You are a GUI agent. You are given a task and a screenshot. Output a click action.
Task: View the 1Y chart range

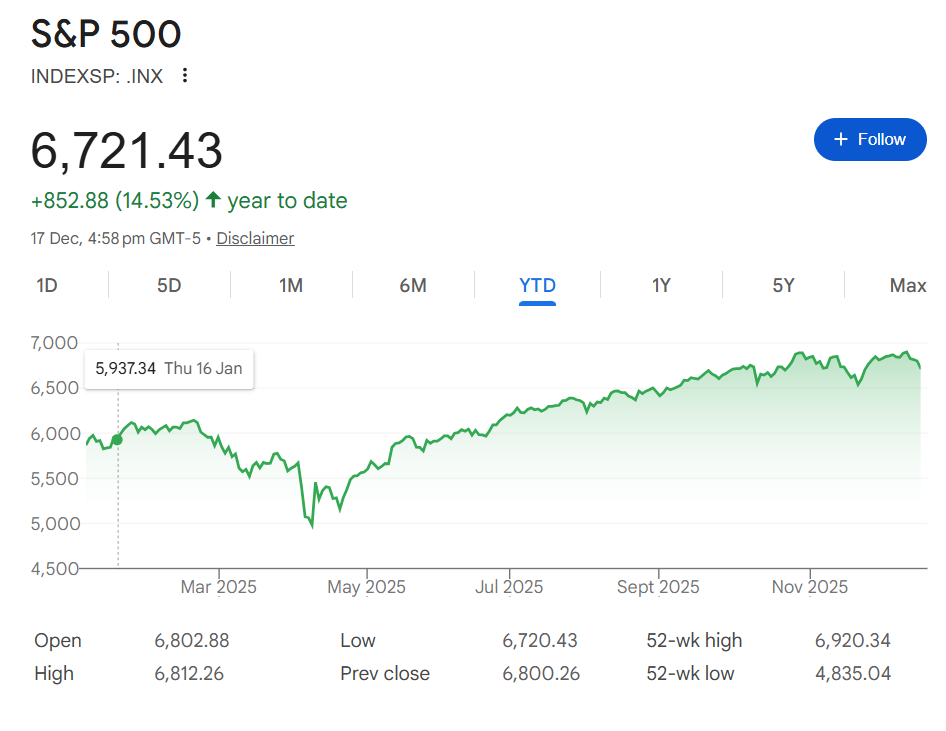[x=661, y=286]
